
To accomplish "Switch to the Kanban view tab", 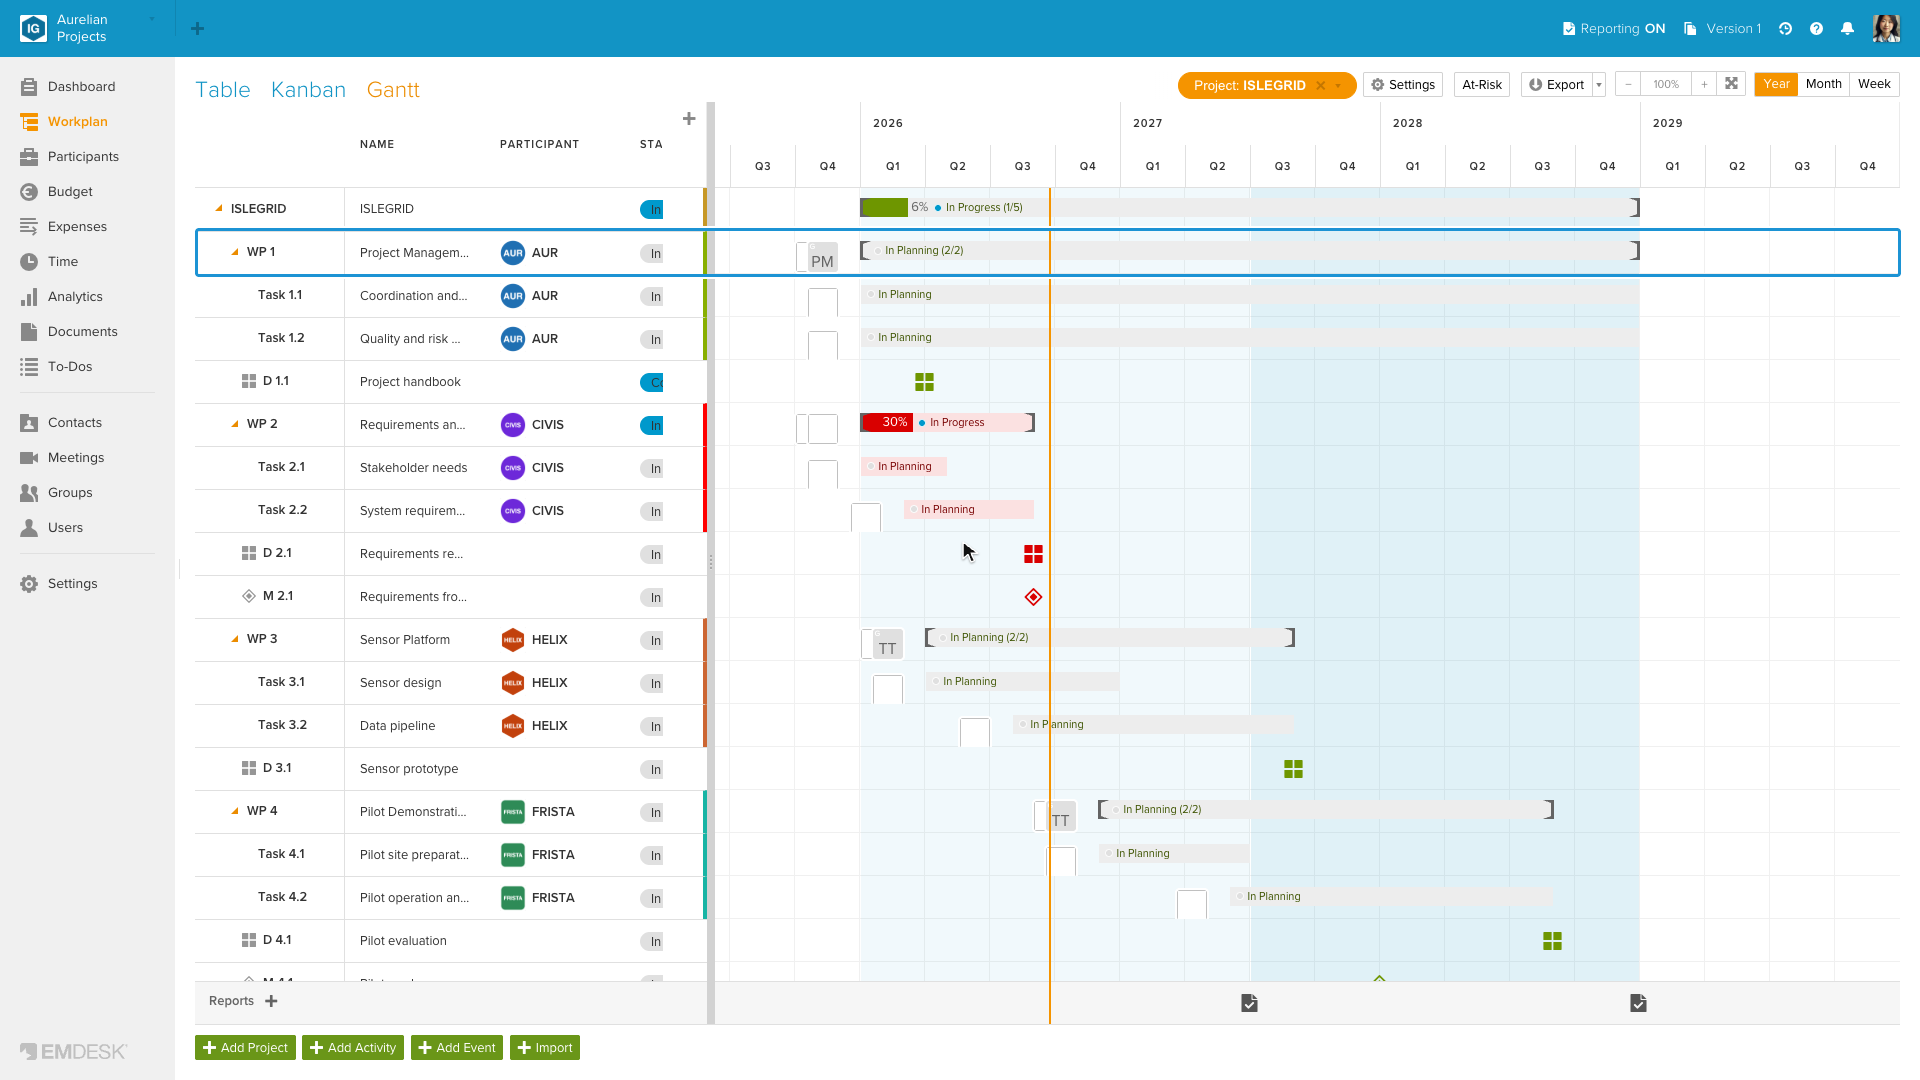I will 308,90.
